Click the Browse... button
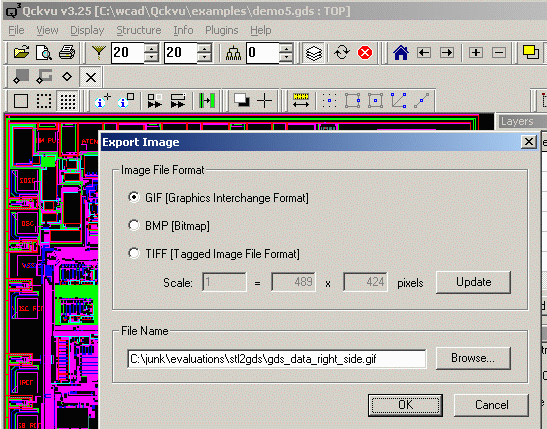The height and width of the screenshot is (429, 547). click(x=473, y=358)
